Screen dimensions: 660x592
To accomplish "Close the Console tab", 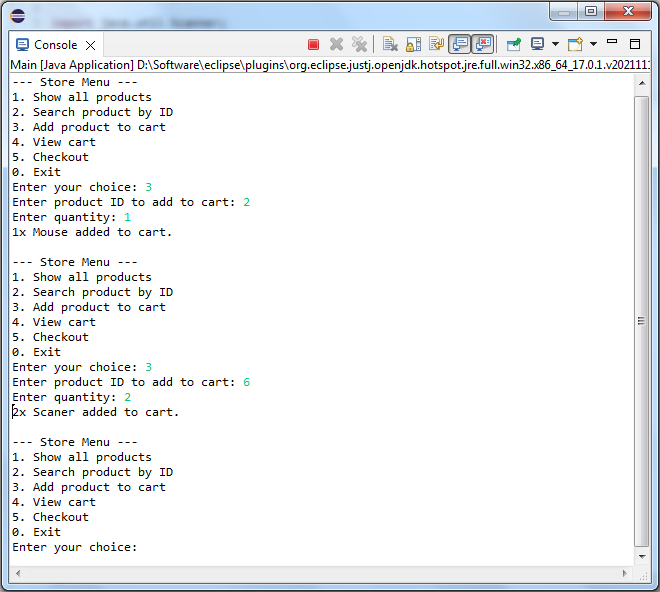I will (90, 46).
